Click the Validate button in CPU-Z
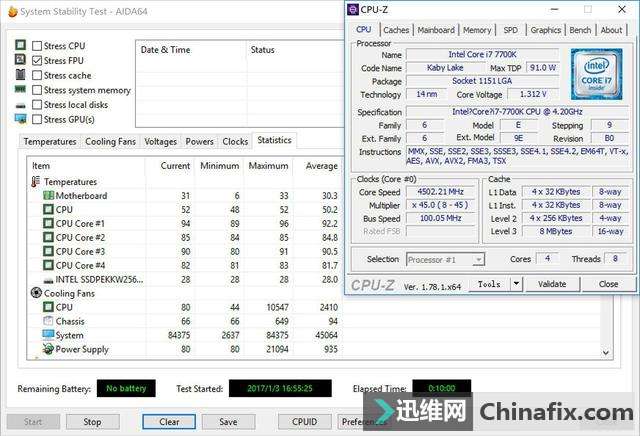640x436 pixels. click(x=552, y=284)
